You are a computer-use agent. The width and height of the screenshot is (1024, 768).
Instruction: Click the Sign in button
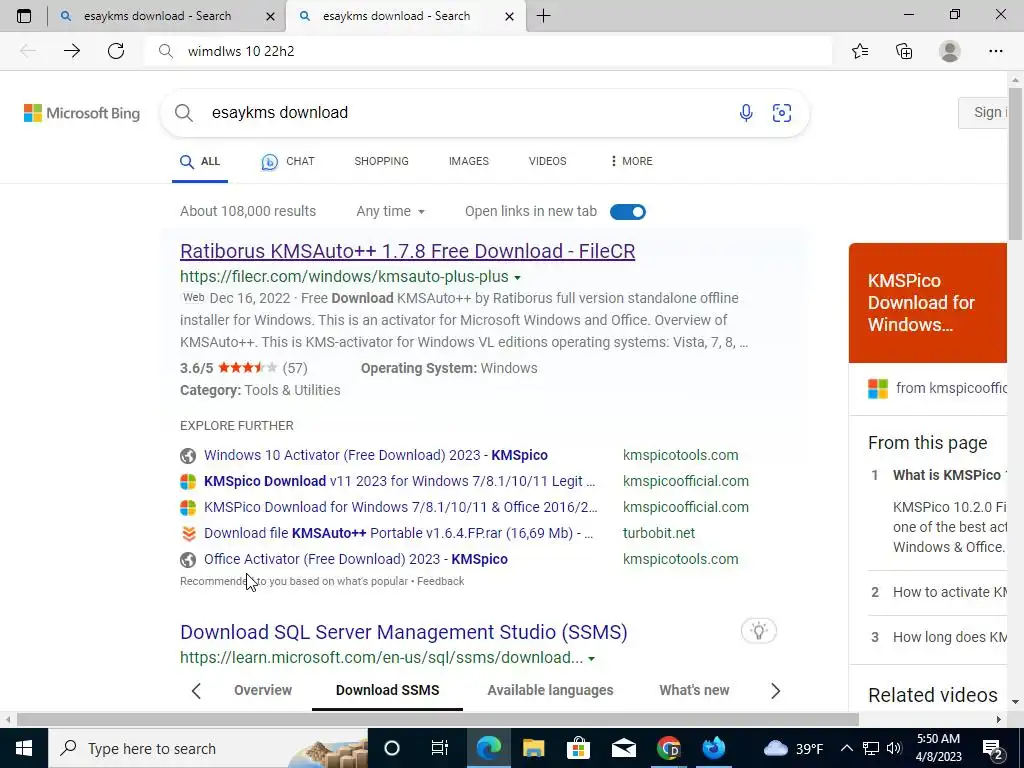coord(982,113)
